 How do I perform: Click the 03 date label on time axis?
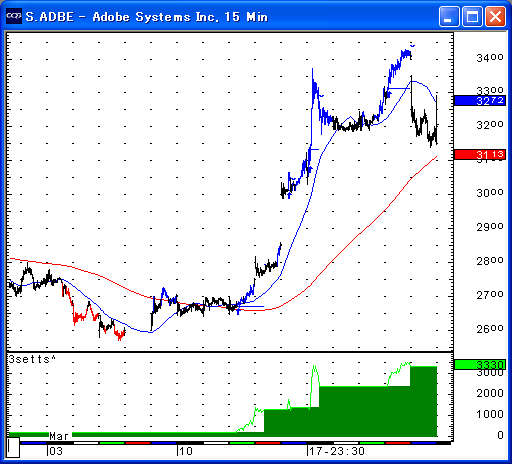tap(56, 451)
